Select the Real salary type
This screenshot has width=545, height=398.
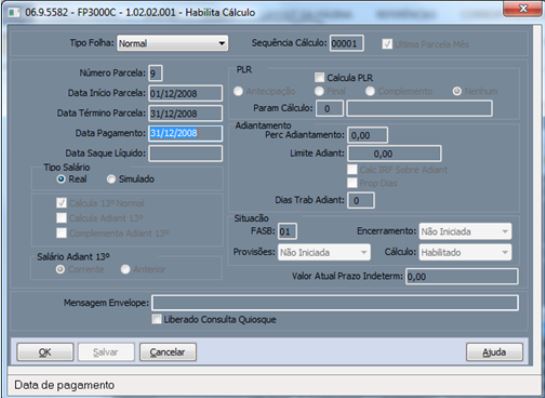click(61, 179)
